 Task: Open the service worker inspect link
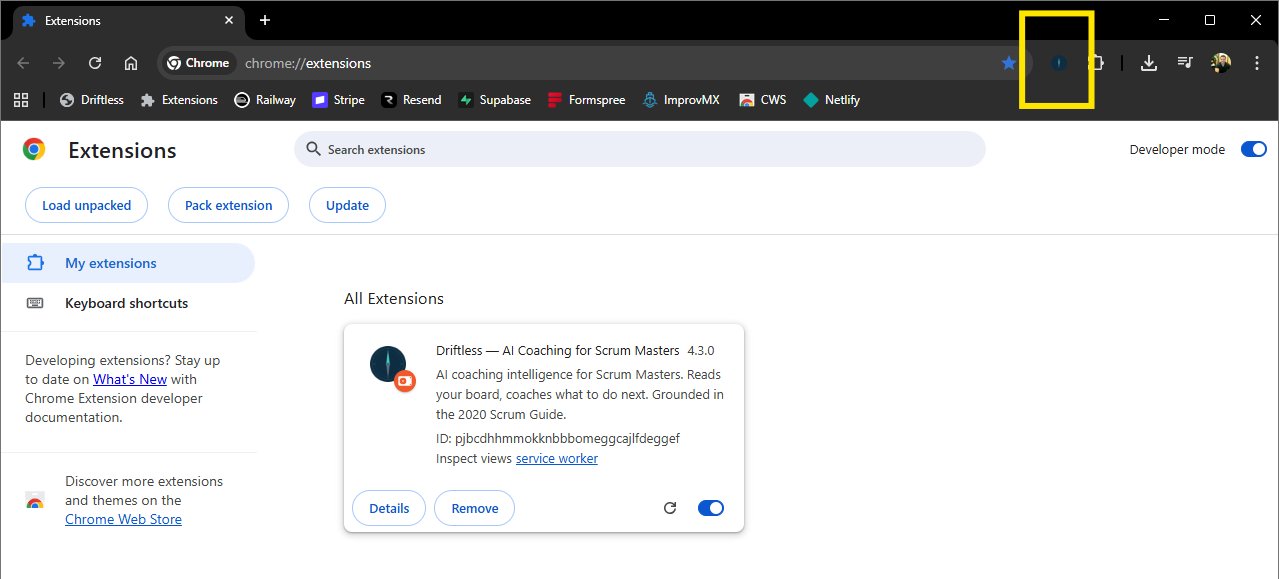point(556,458)
